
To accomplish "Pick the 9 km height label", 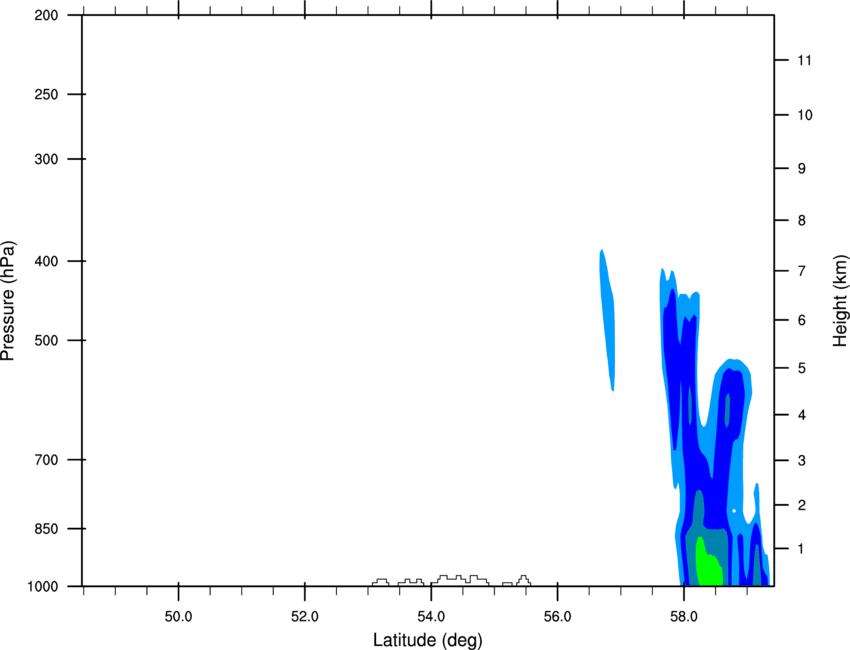I will (x=802, y=169).
